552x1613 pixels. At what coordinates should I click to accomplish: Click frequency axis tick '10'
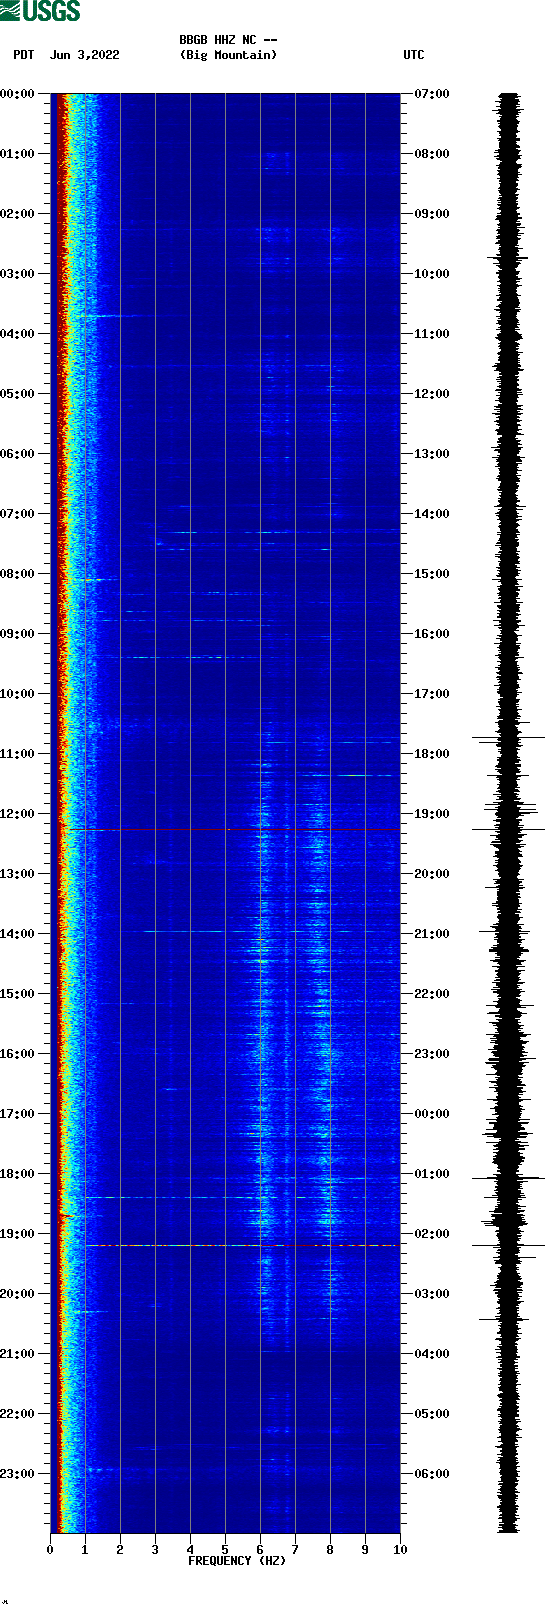[x=400, y=1550]
